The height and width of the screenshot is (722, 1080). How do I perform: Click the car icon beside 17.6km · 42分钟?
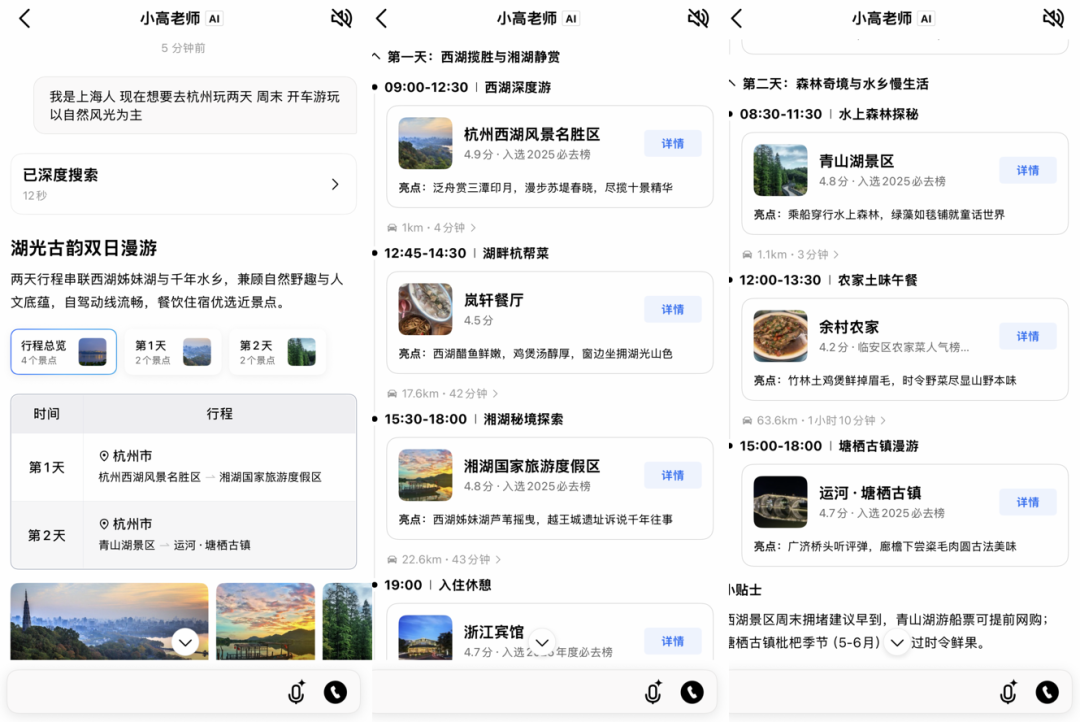[x=392, y=393]
